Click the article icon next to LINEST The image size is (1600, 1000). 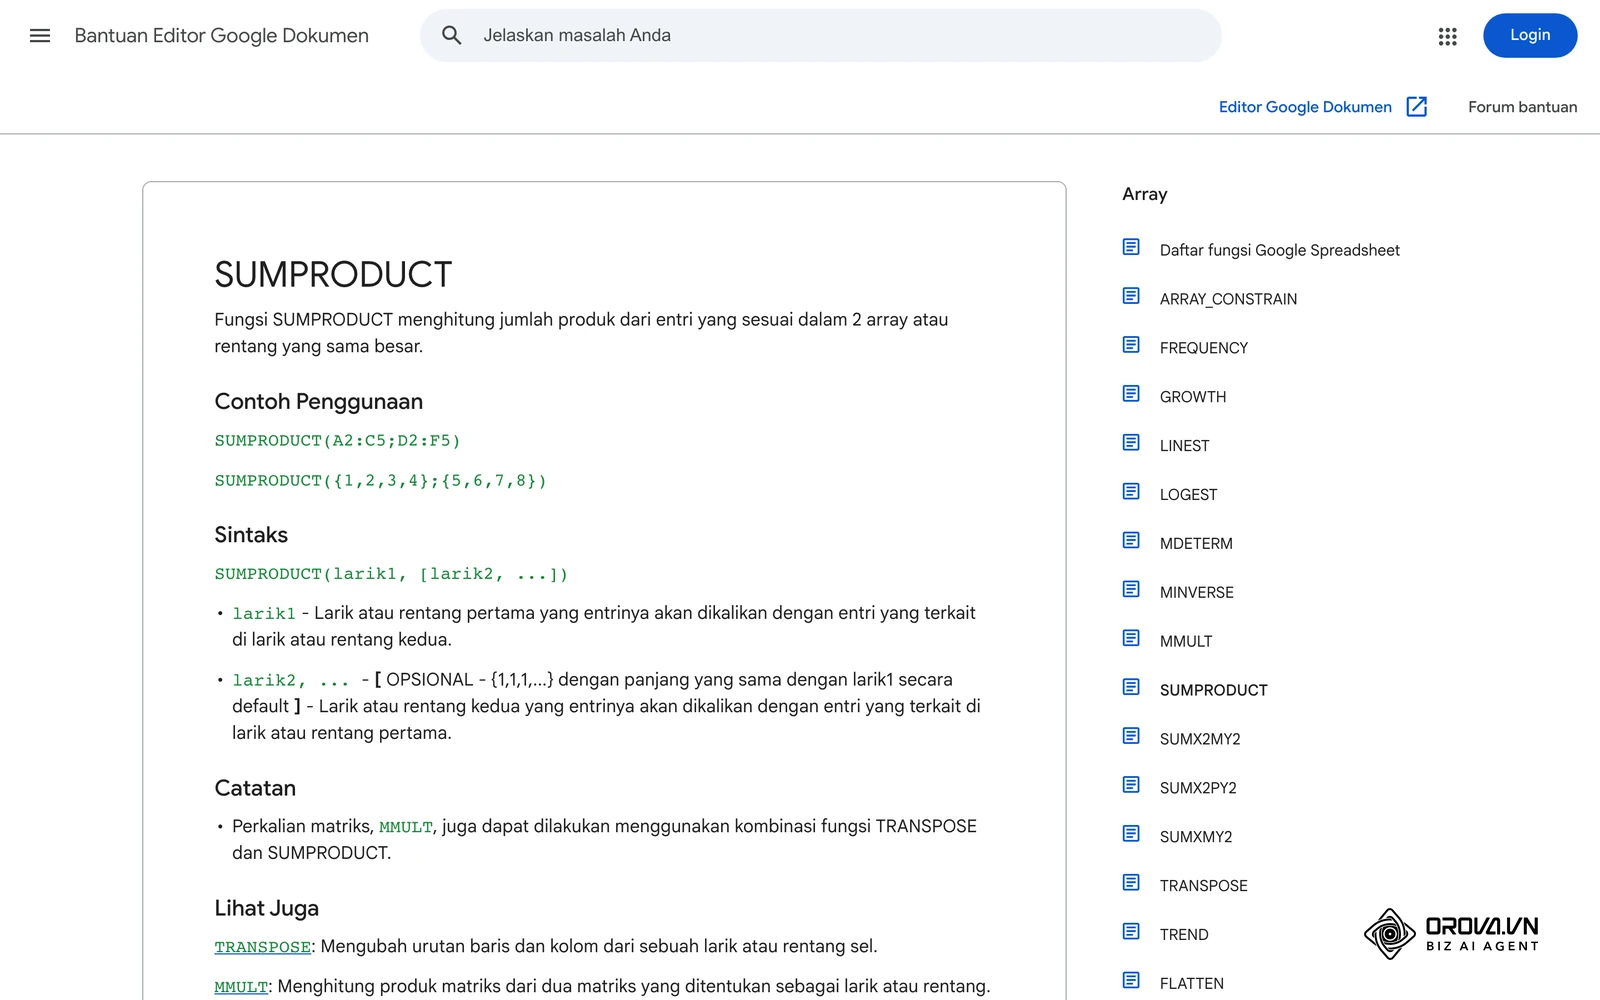(x=1131, y=443)
